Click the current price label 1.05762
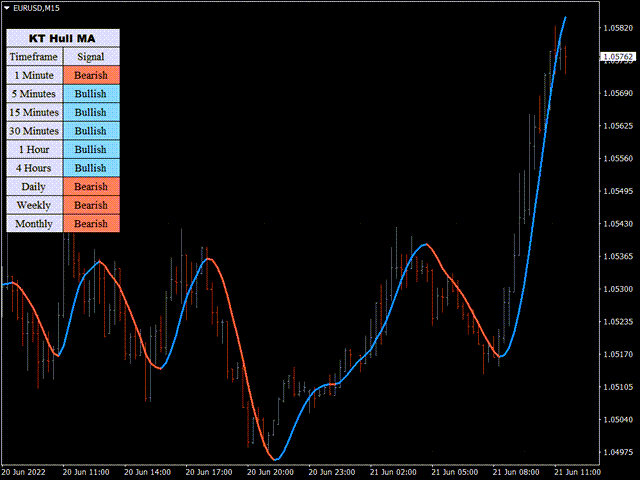The image size is (640, 480). point(618,57)
